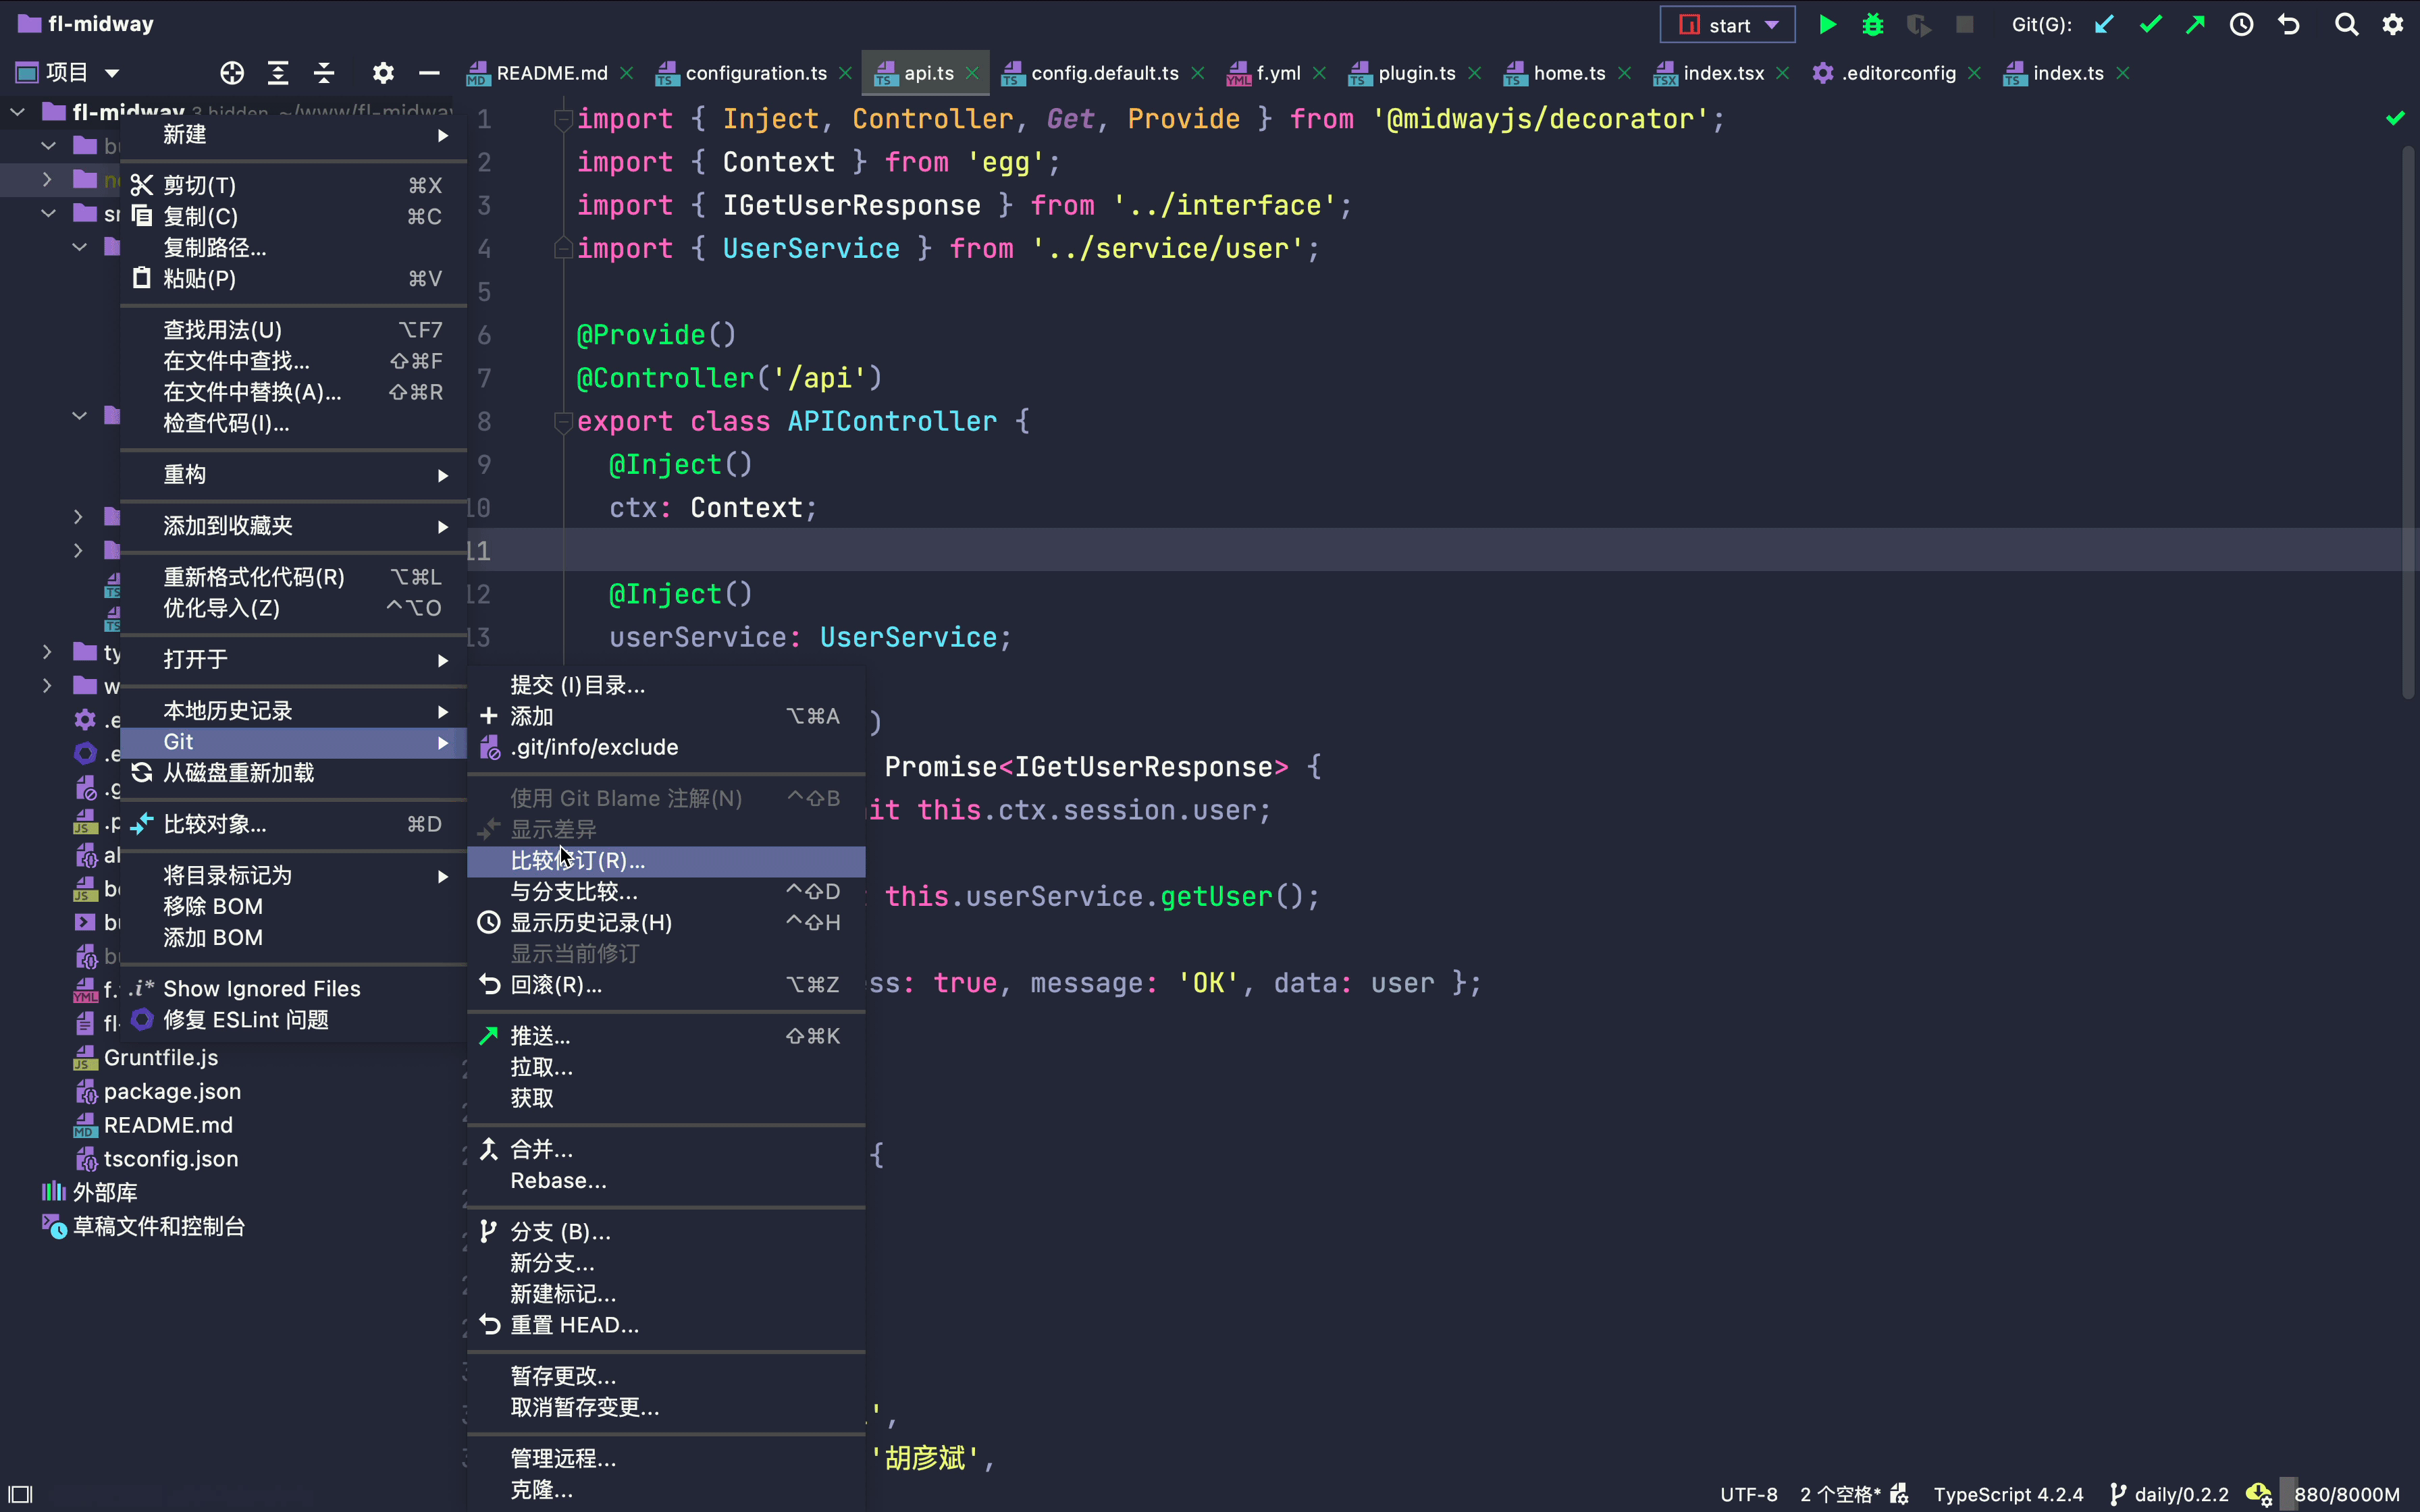Switch to config.default.ts tab
The image size is (2420, 1512).
click(x=1104, y=73)
